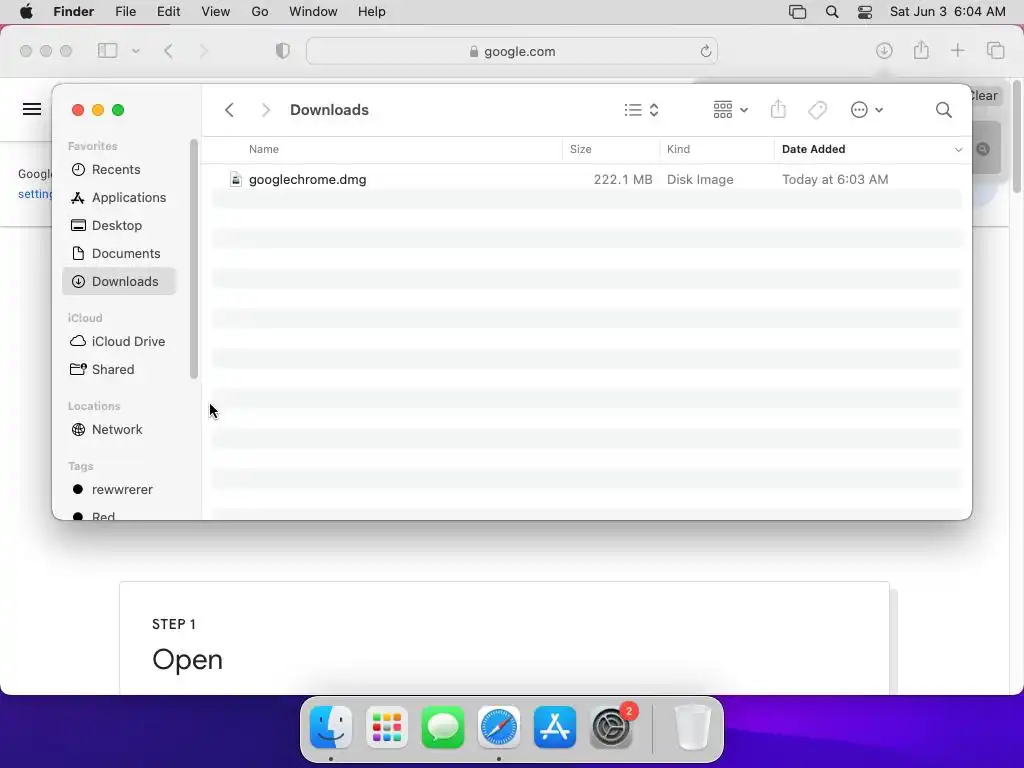Click the Disk Image kind cell

point(699,180)
